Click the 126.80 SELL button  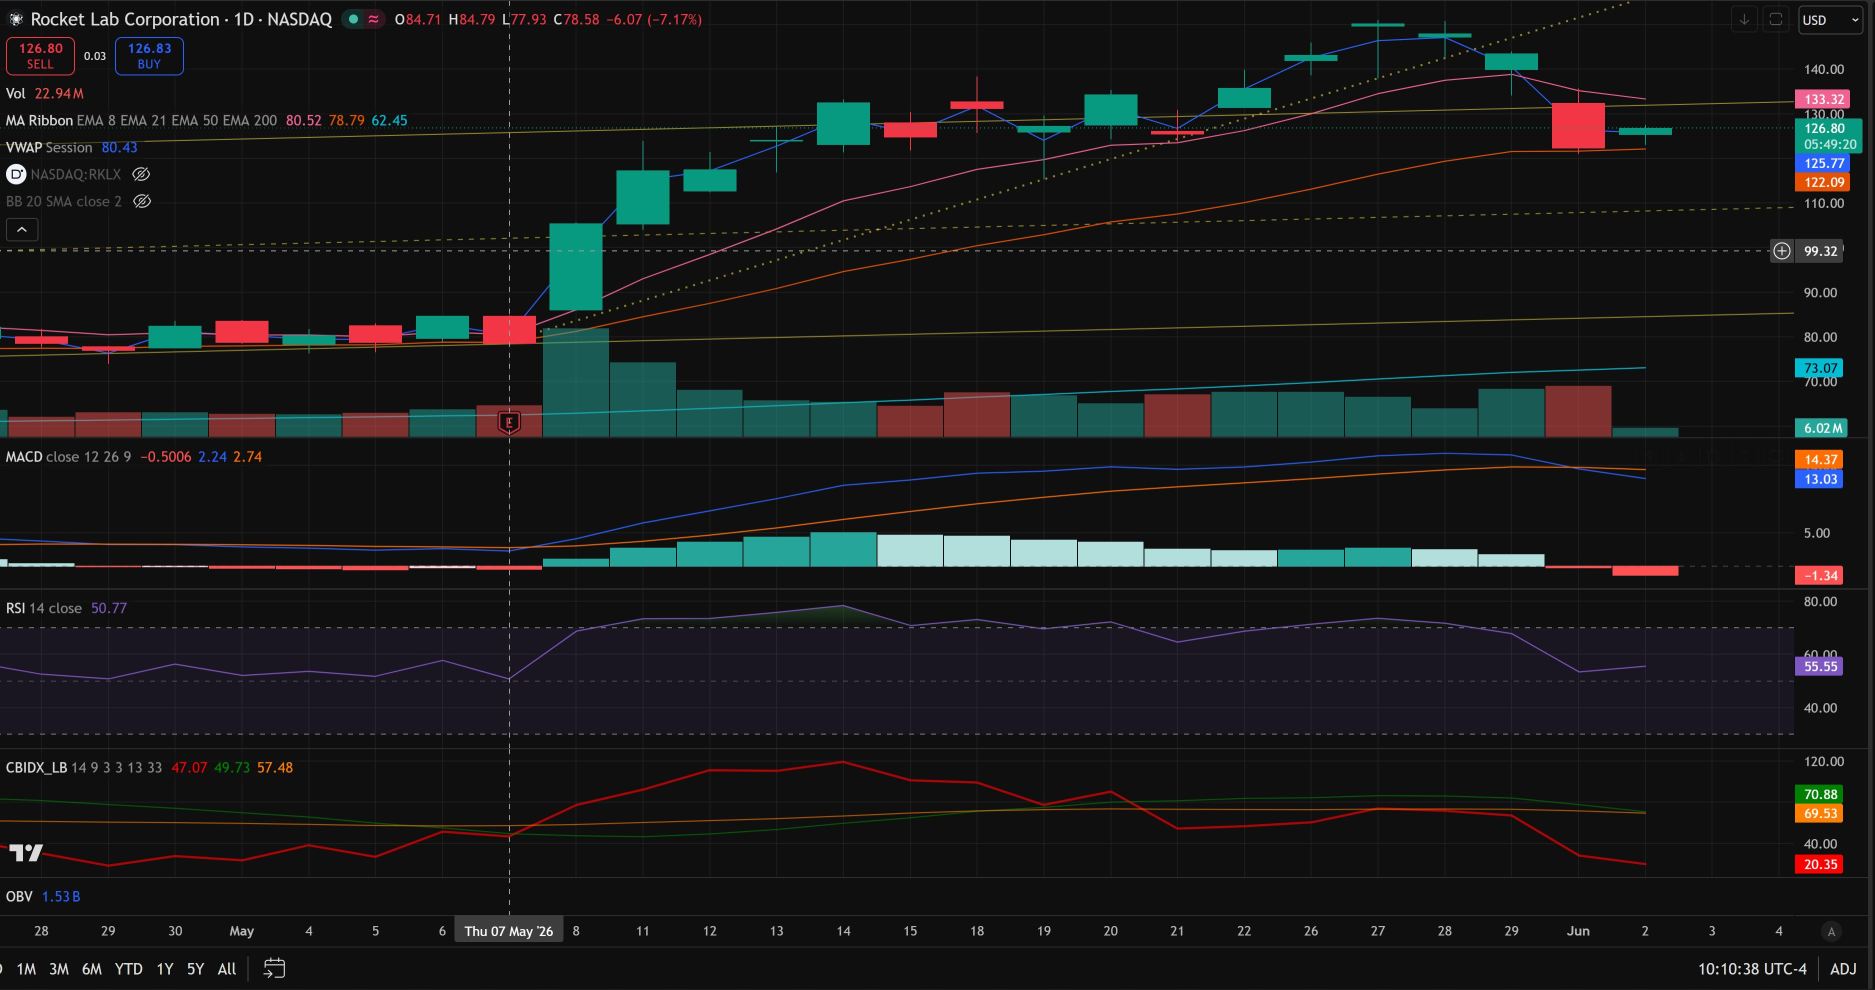40,56
